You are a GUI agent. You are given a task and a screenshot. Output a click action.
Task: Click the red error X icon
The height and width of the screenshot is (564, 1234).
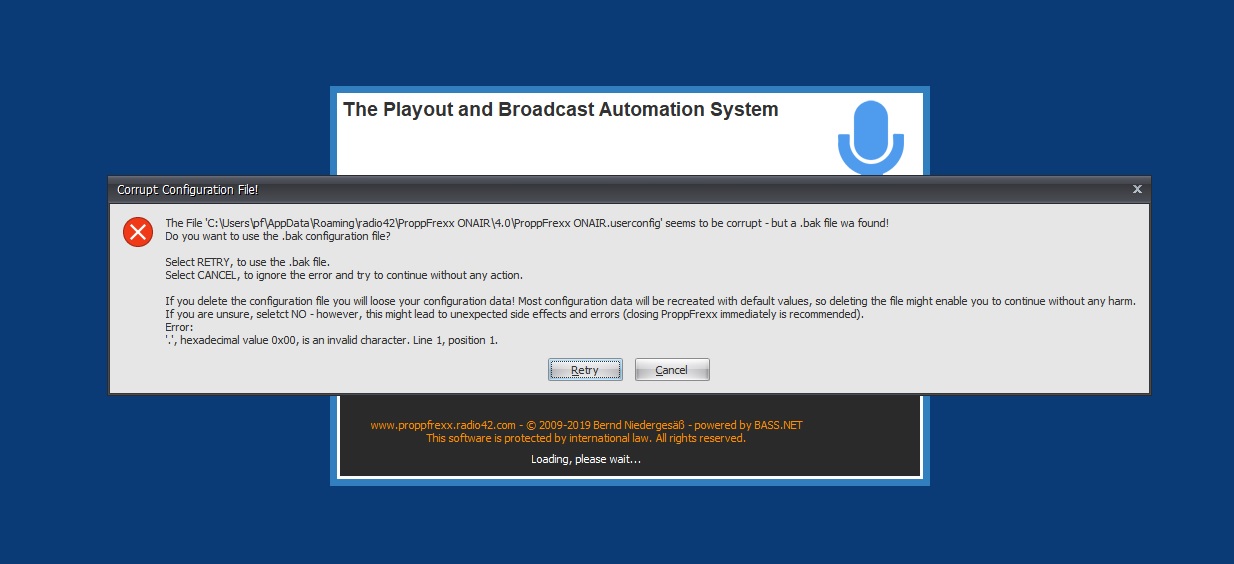(x=137, y=232)
